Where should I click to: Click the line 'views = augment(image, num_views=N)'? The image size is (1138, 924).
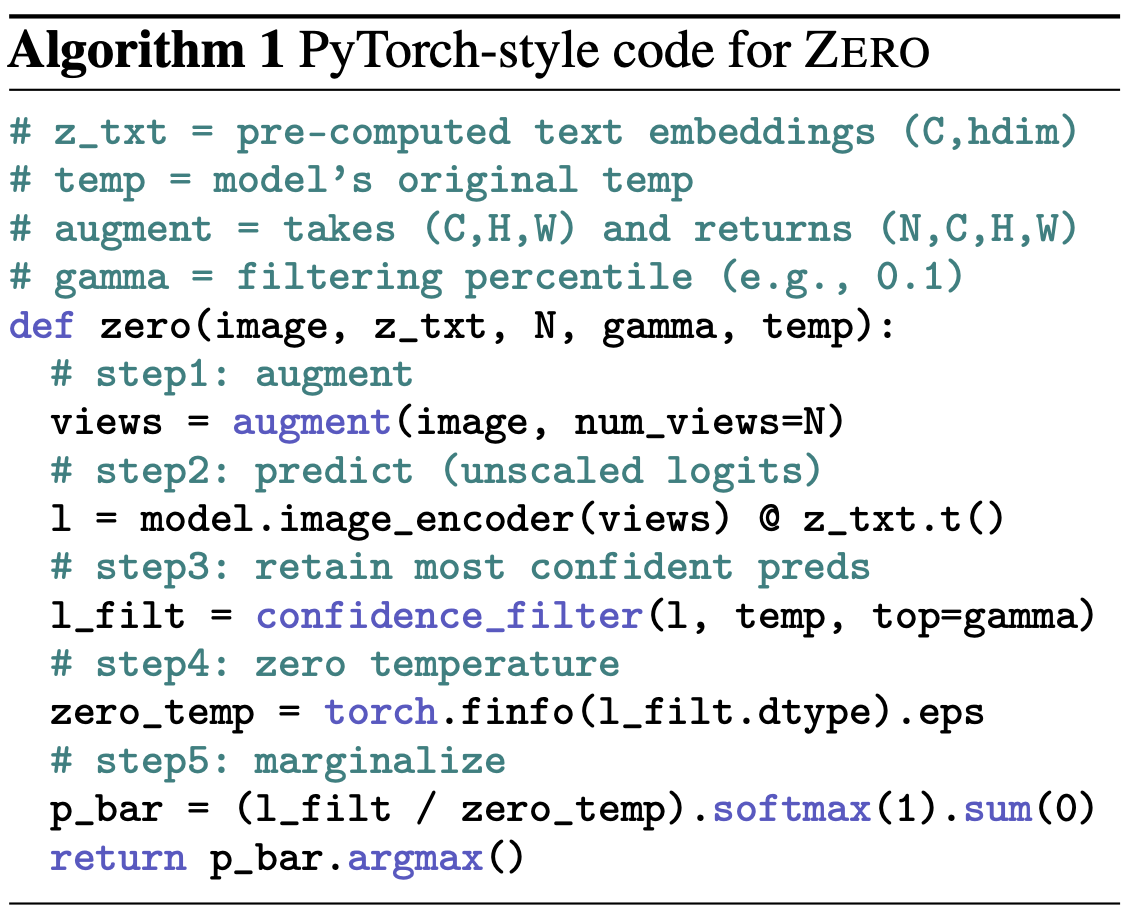coord(447,423)
